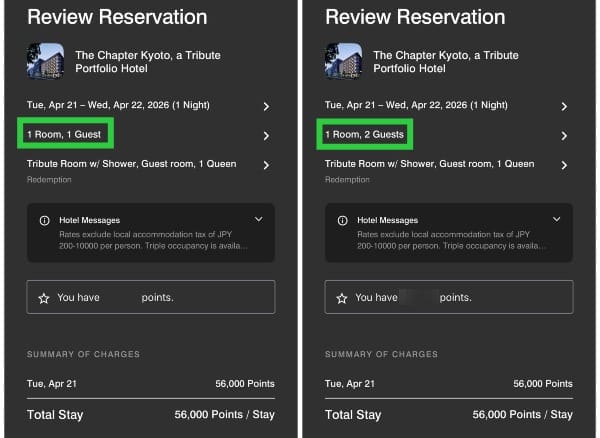The width and height of the screenshot is (600, 438).
Task: Open chevron beside 1 Room, 1 Guest
Action: point(266,136)
